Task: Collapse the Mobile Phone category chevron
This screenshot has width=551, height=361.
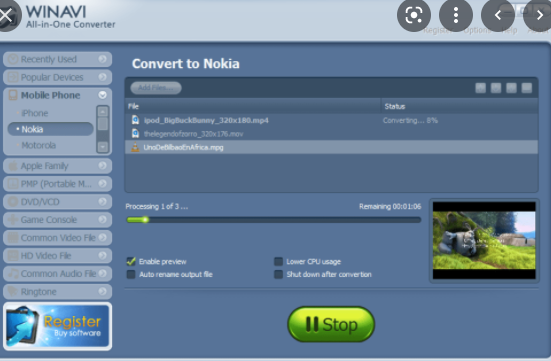Action: coord(103,95)
